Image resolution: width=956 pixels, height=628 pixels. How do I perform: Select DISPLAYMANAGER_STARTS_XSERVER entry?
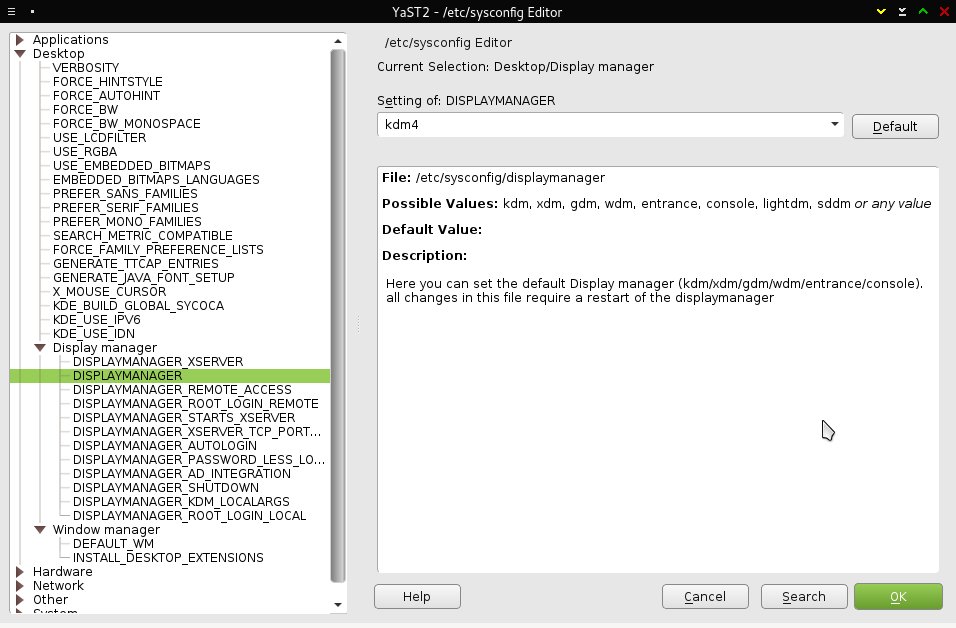pyautogui.click(x=184, y=418)
